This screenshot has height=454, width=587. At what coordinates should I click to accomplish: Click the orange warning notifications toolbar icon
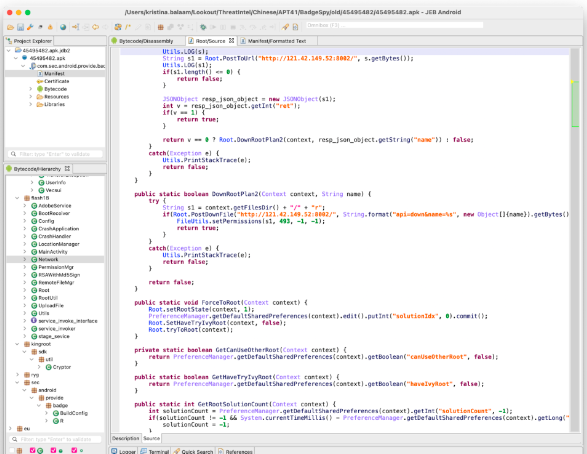click(x=50, y=27)
